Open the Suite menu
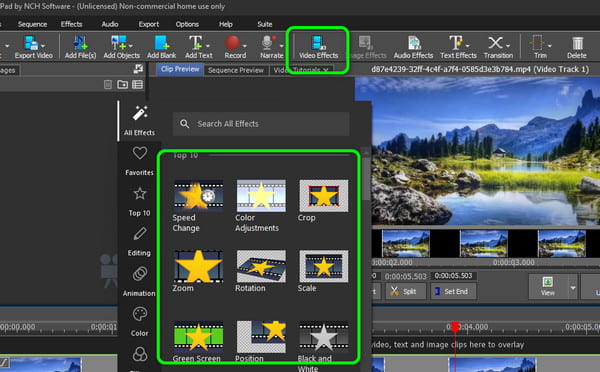600x372 pixels. pyautogui.click(x=264, y=24)
